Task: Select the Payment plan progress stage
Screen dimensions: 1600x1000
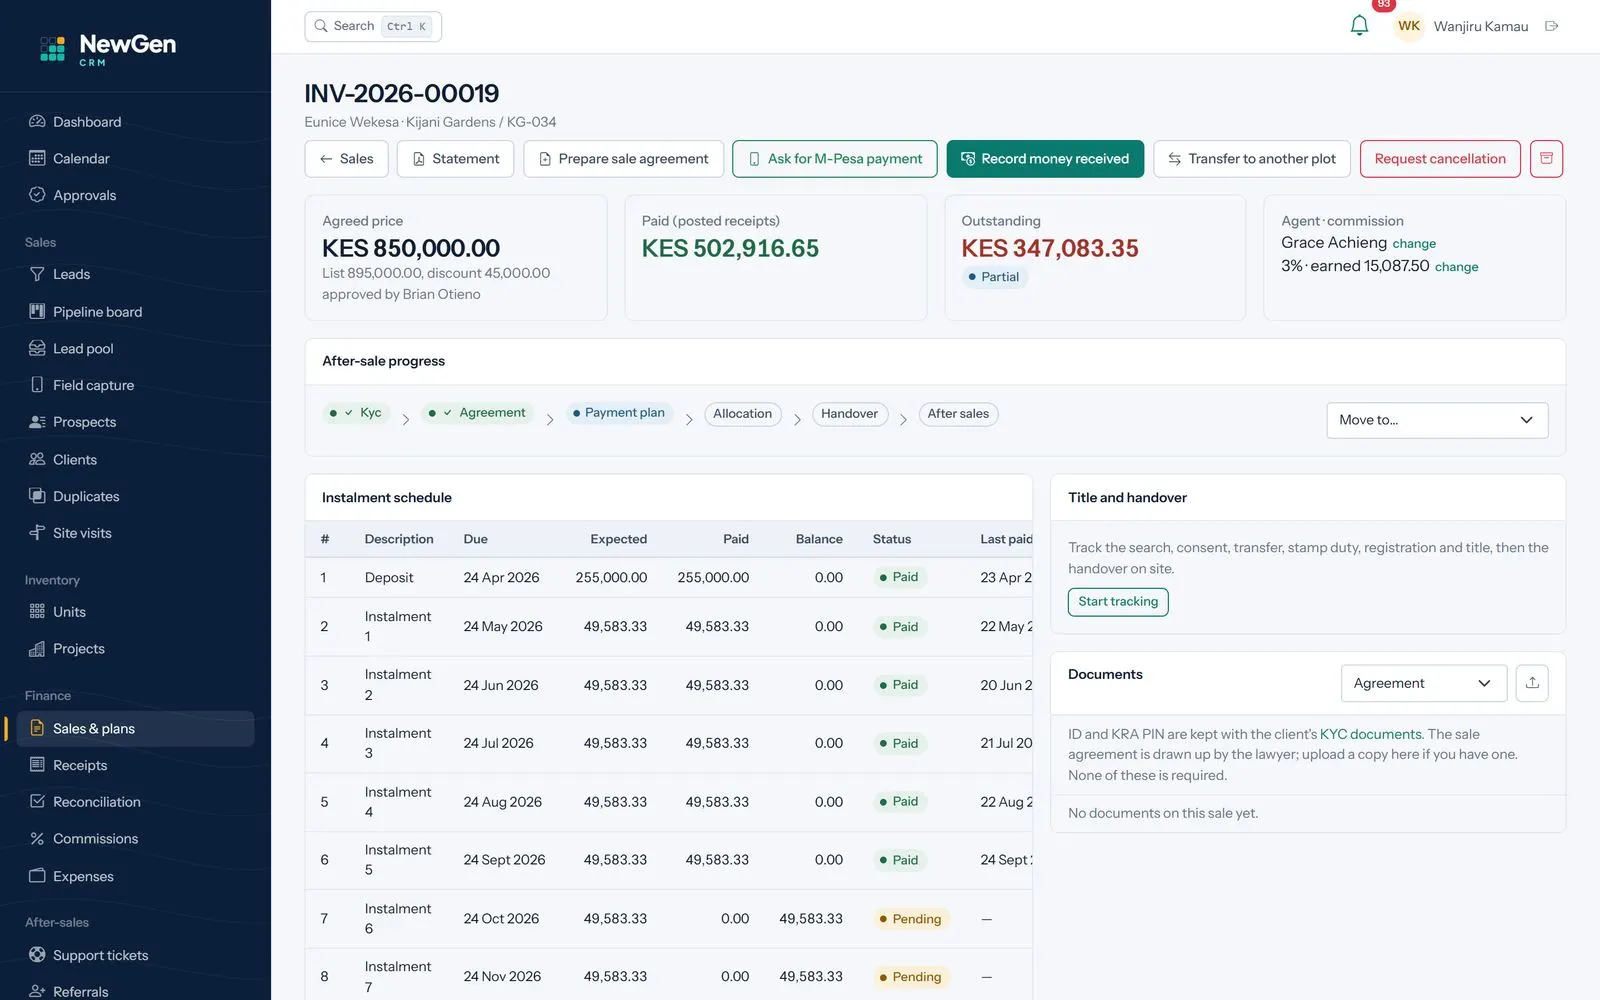Action: (620, 413)
